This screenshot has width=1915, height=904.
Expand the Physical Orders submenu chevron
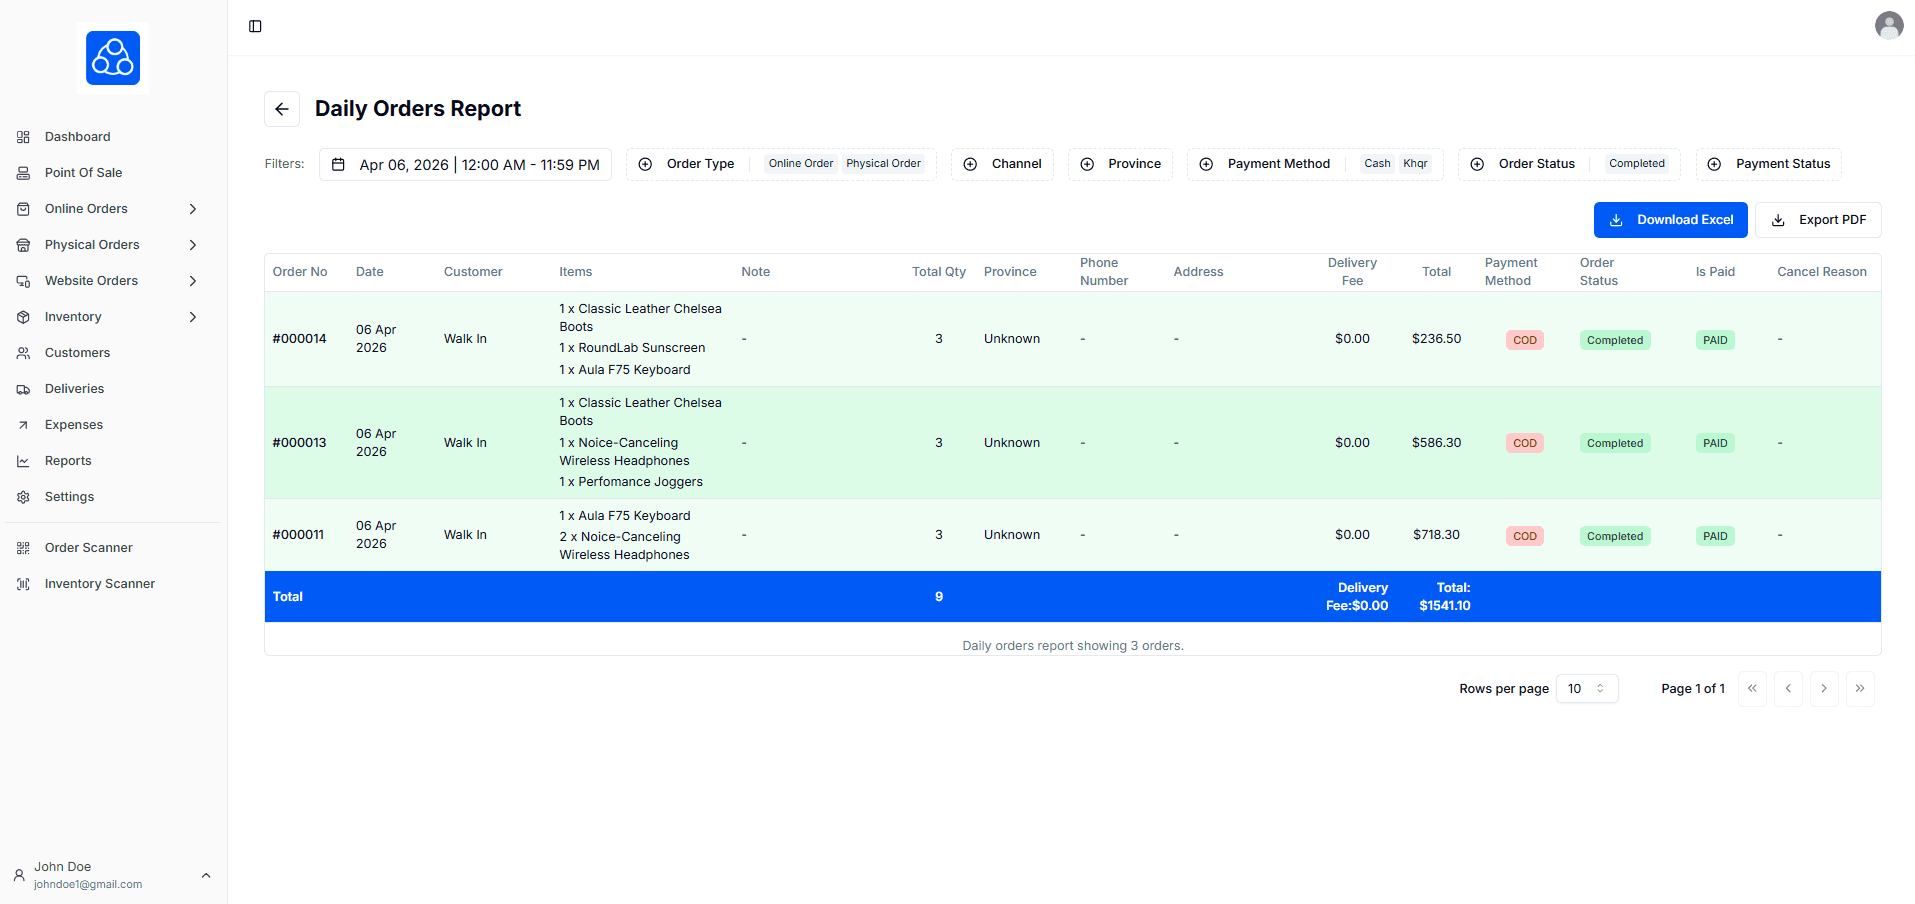click(x=193, y=245)
